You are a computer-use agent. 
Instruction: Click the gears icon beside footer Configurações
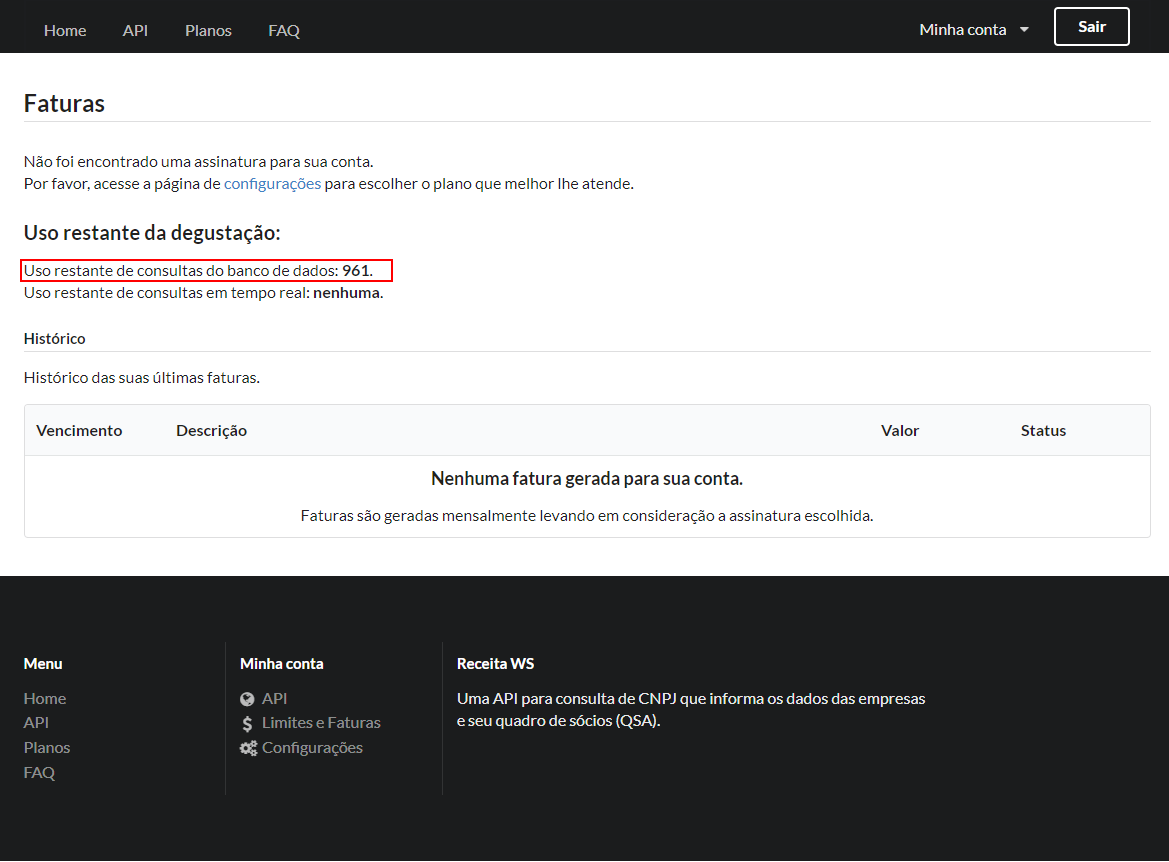pyautogui.click(x=249, y=748)
